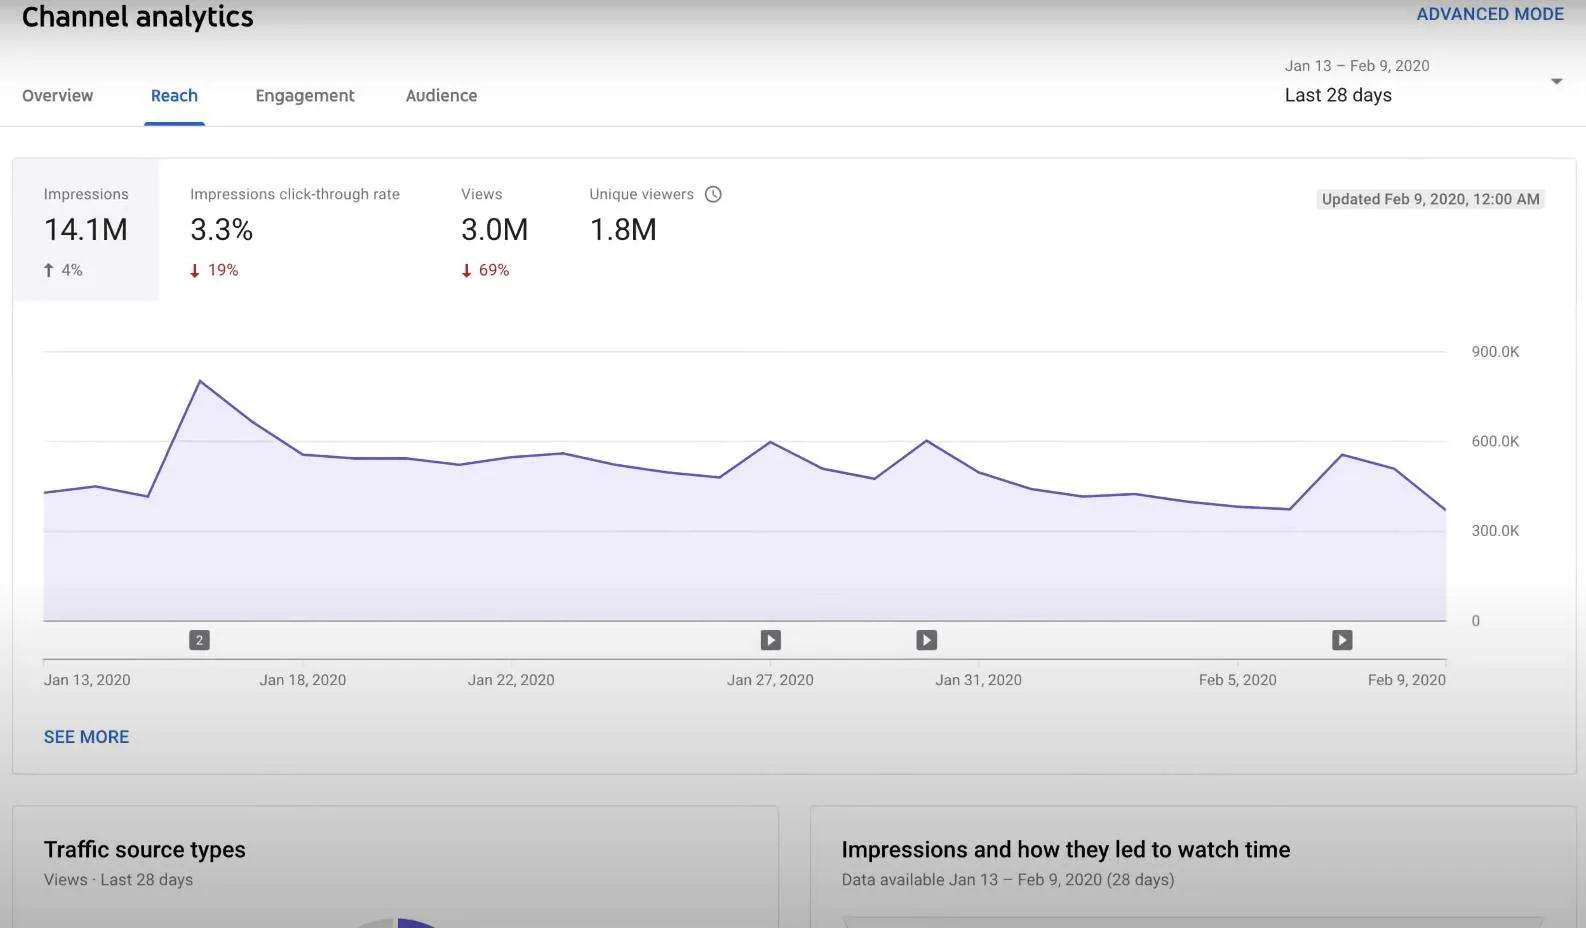The width and height of the screenshot is (1586, 928).
Task: Click the 600.0K axis label
Action: click(1495, 441)
